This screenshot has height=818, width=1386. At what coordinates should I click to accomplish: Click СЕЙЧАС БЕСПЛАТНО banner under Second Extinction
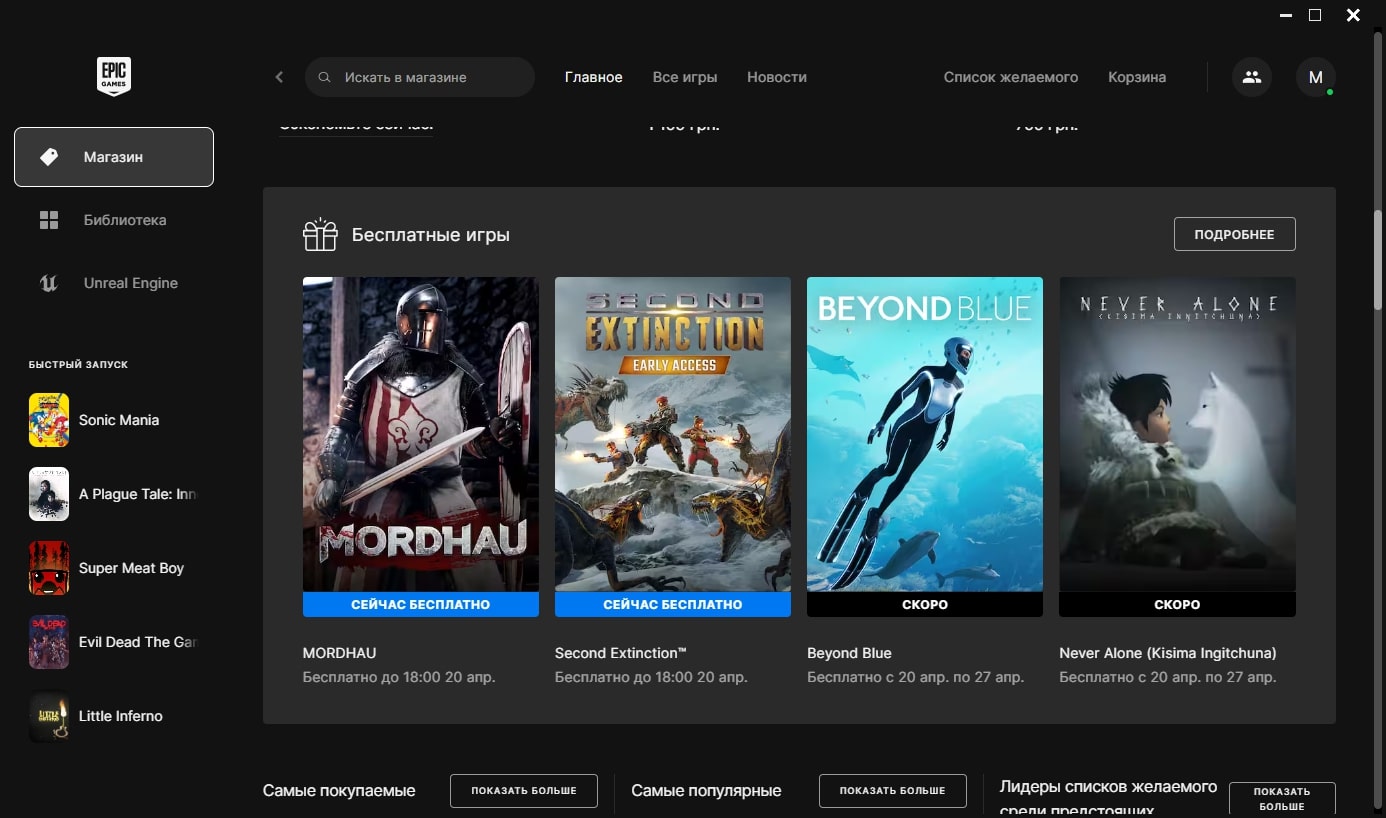point(673,604)
